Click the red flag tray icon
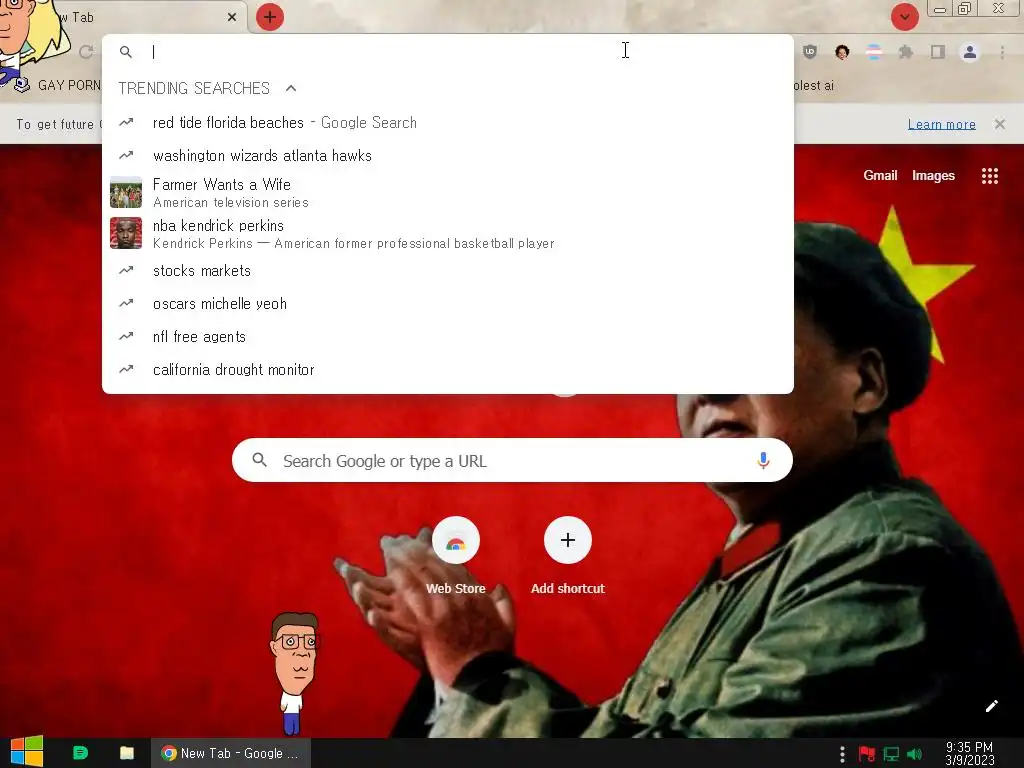 (867, 754)
